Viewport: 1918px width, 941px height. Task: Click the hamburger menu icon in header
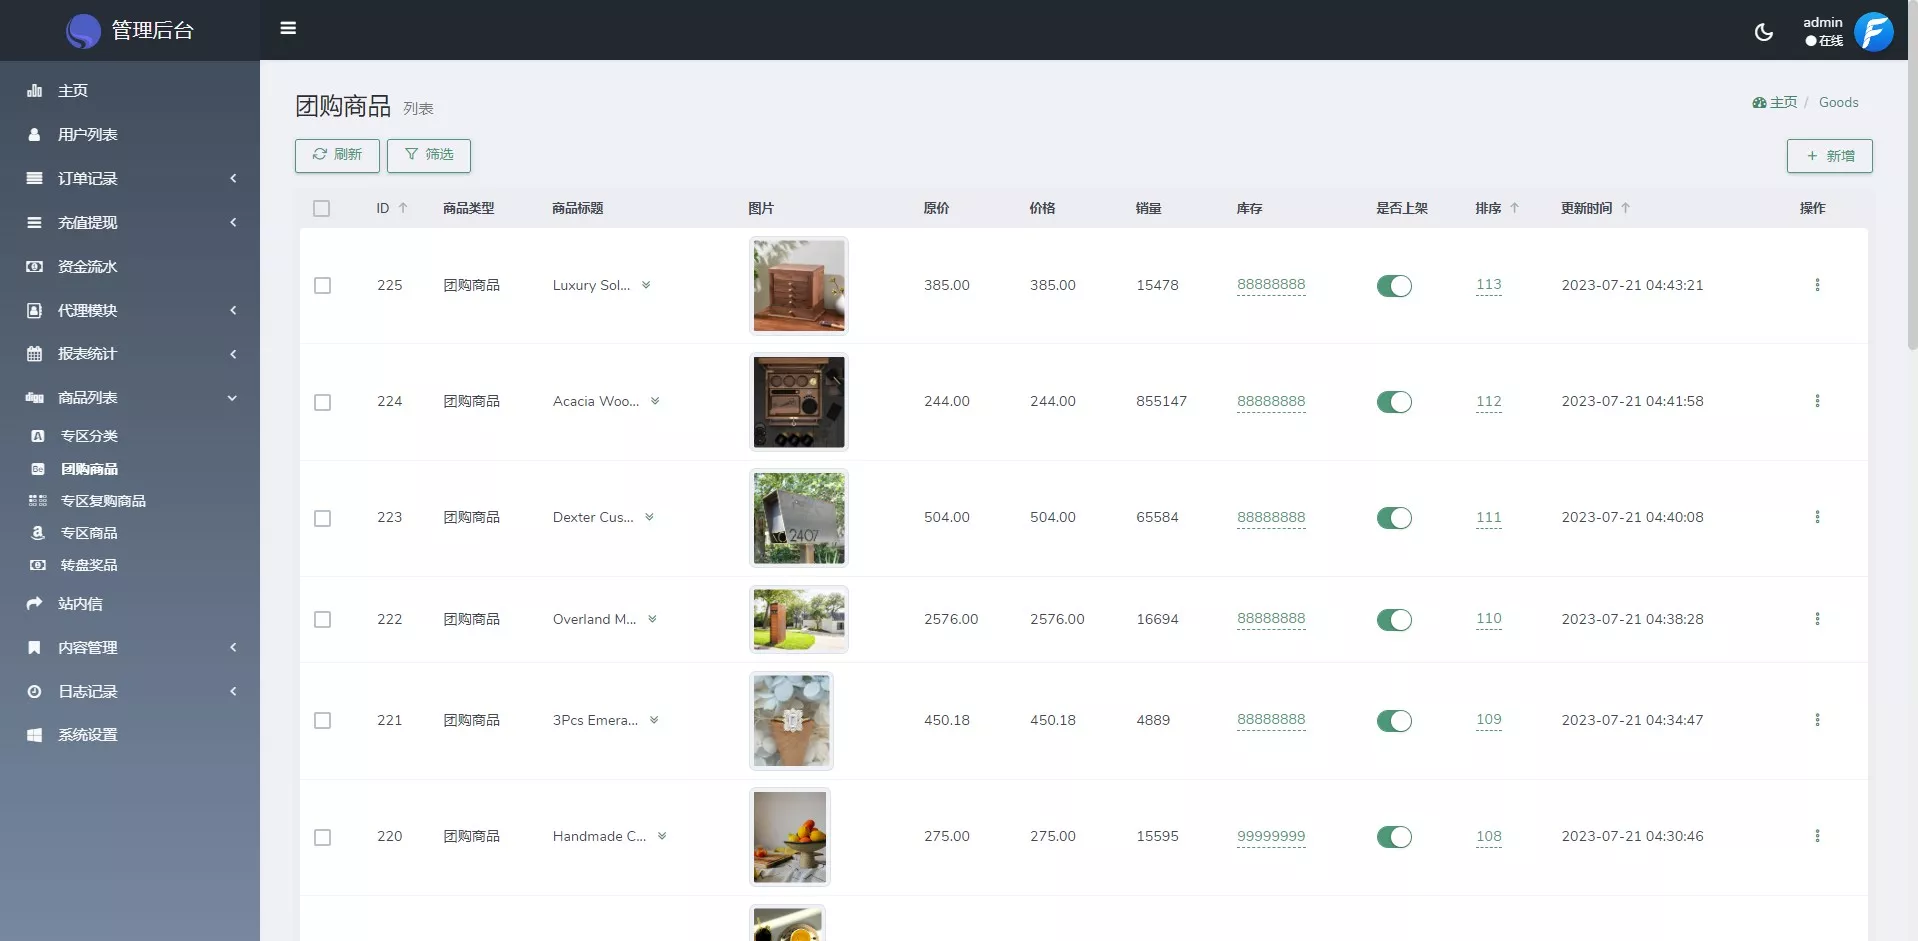point(288,28)
